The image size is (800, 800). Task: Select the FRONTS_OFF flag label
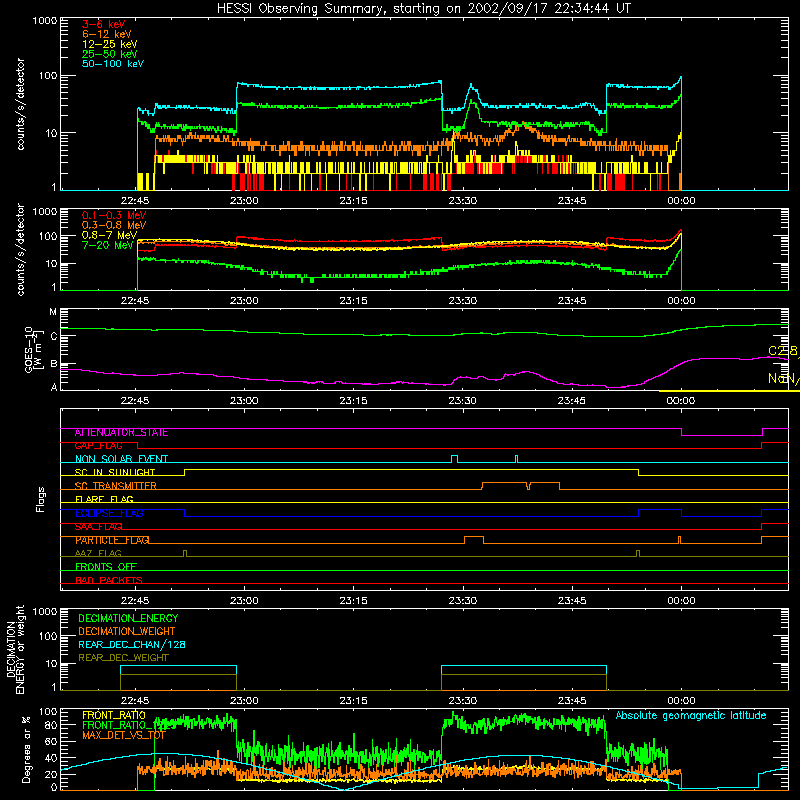[106, 567]
